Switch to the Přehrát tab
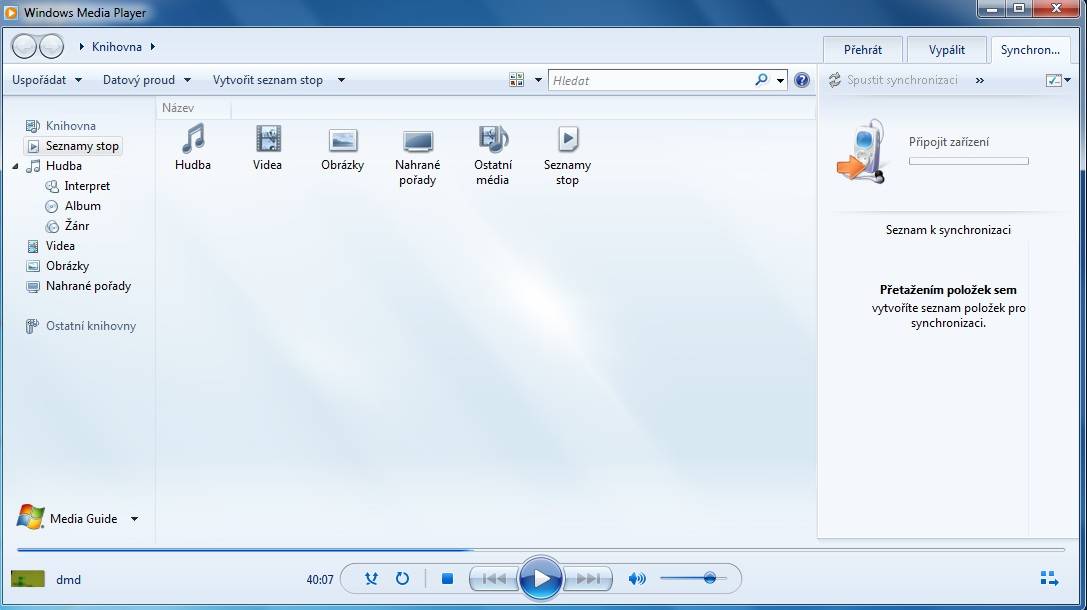 tap(863, 50)
